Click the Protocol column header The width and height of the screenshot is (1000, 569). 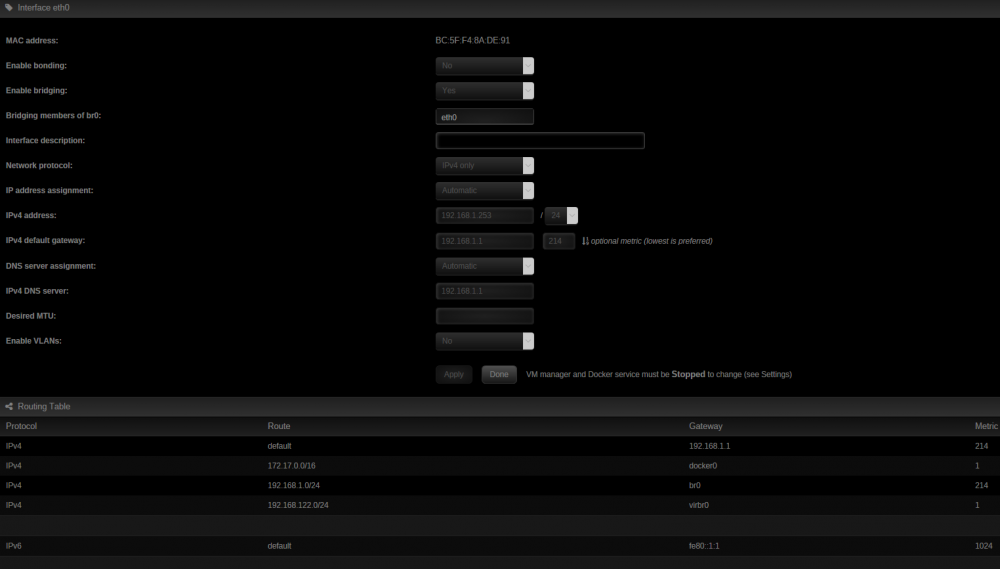click(x=21, y=426)
